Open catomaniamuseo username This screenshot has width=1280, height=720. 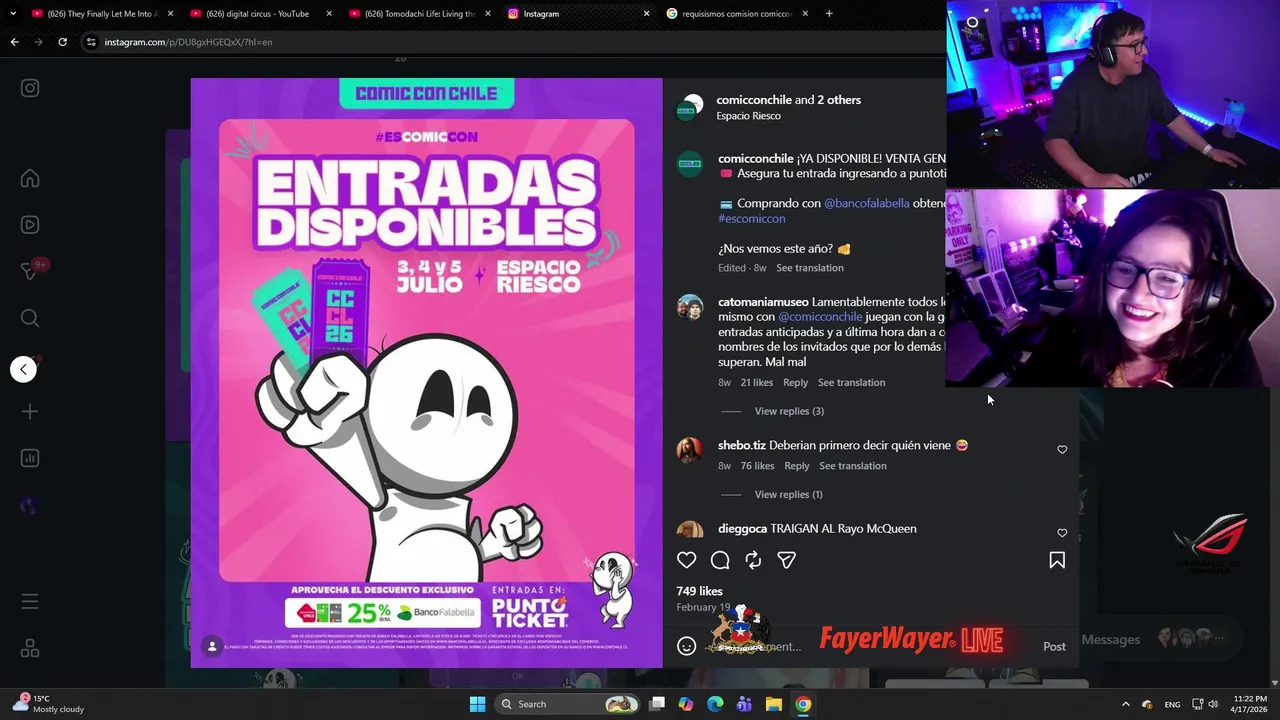tap(763, 302)
